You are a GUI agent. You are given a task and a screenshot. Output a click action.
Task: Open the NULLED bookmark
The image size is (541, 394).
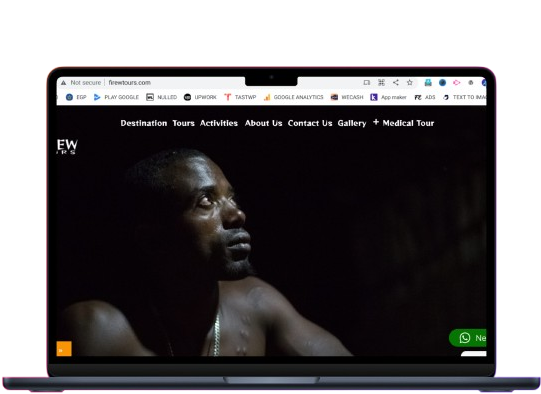click(x=161, y=97)
